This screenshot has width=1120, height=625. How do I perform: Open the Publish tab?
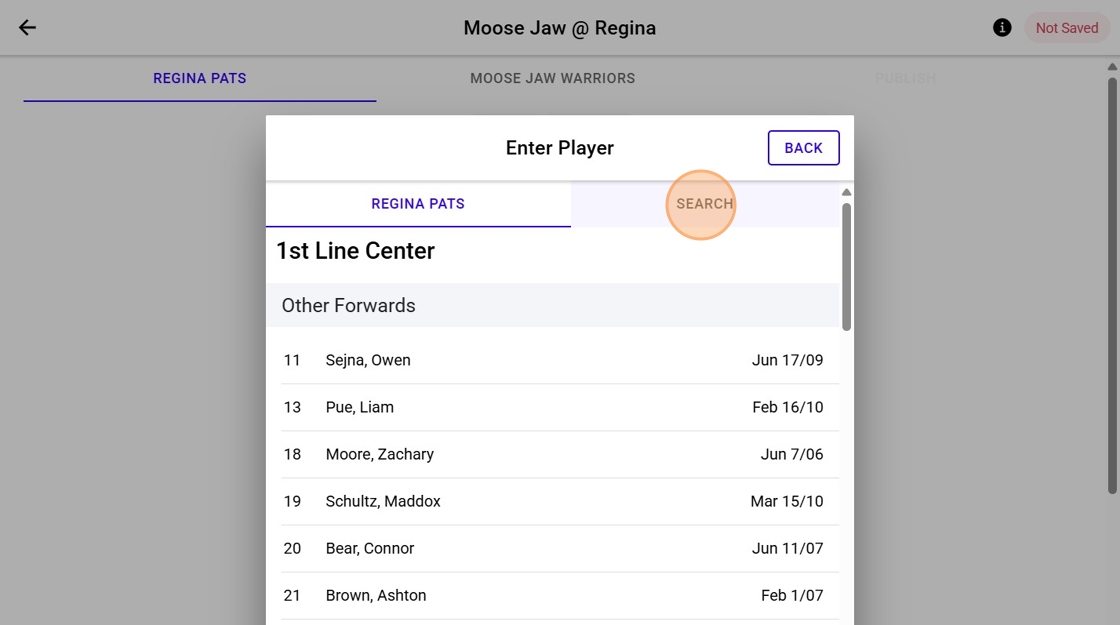click(905, 79)
